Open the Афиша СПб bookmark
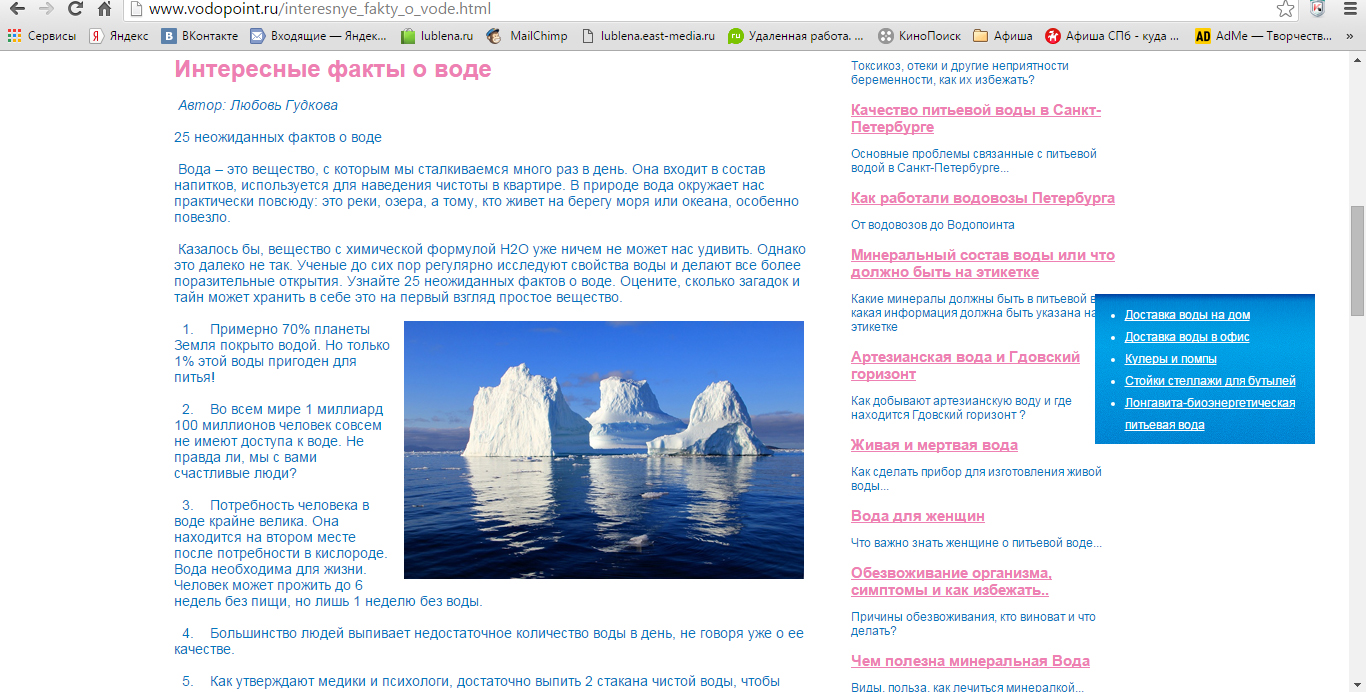This screenshot has height=692, width=1366. 1113,36
